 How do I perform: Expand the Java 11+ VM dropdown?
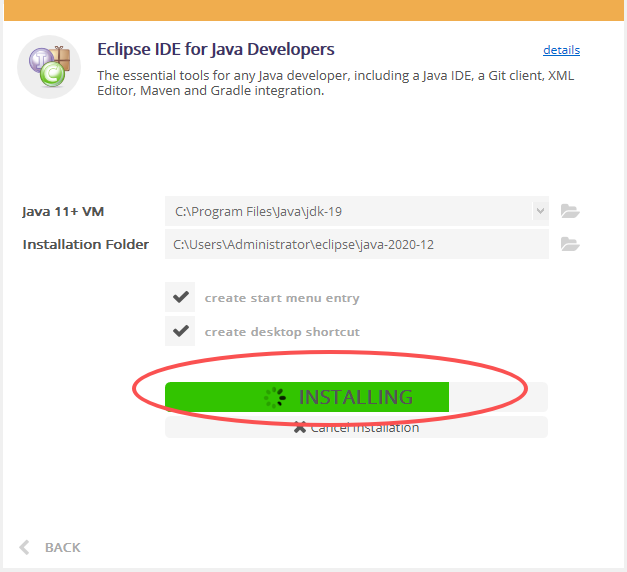click(x=540, y=211)
